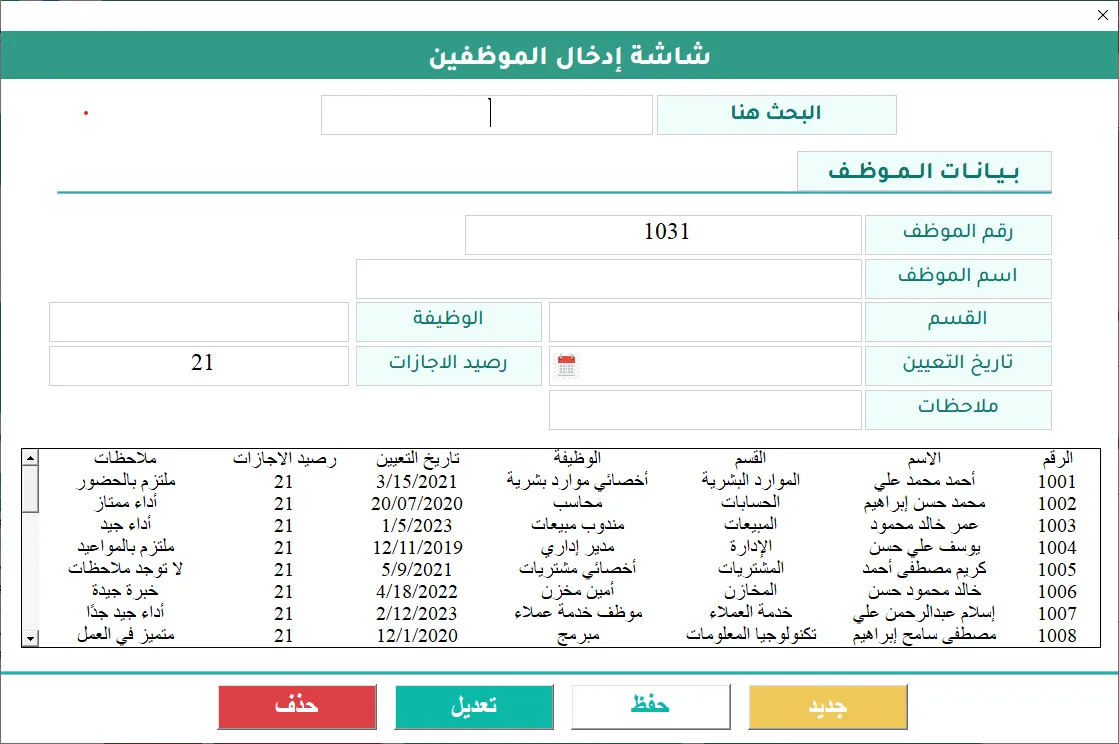Image resolution: width=1119 pixels, height=744 pixels.
Task: Close the employee entry window
Action: coord(1103,15)
